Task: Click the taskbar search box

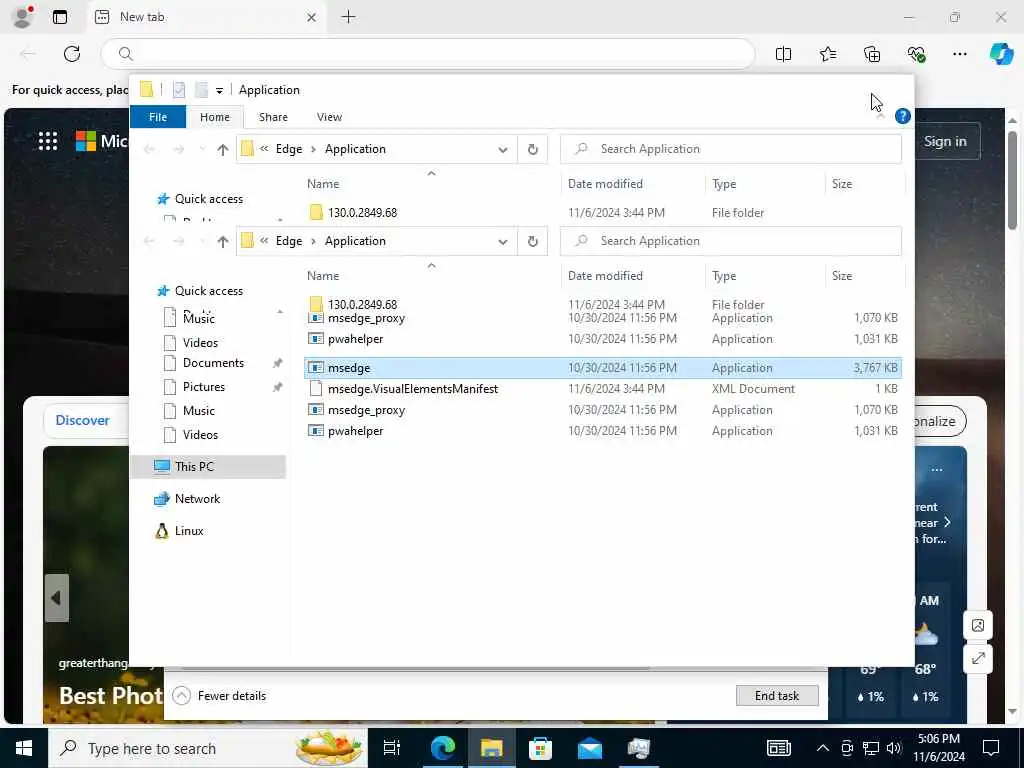Action: click(208, 748)
